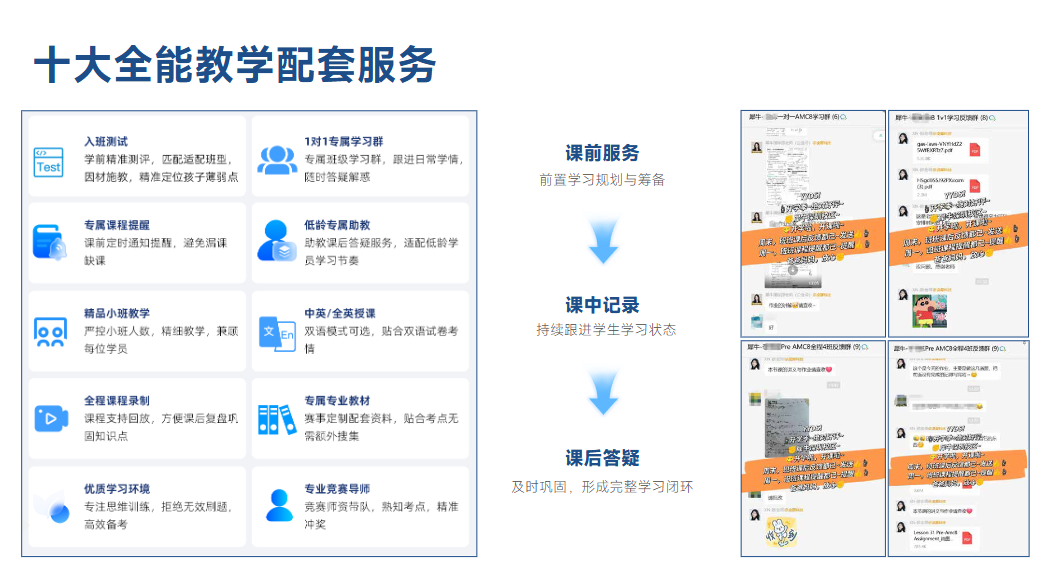Open the Pre AMC8全程4班反馈群 (9) chat screenshot with rabbit sticker
The image size is (1053, 569).
(x=813, y=449)
